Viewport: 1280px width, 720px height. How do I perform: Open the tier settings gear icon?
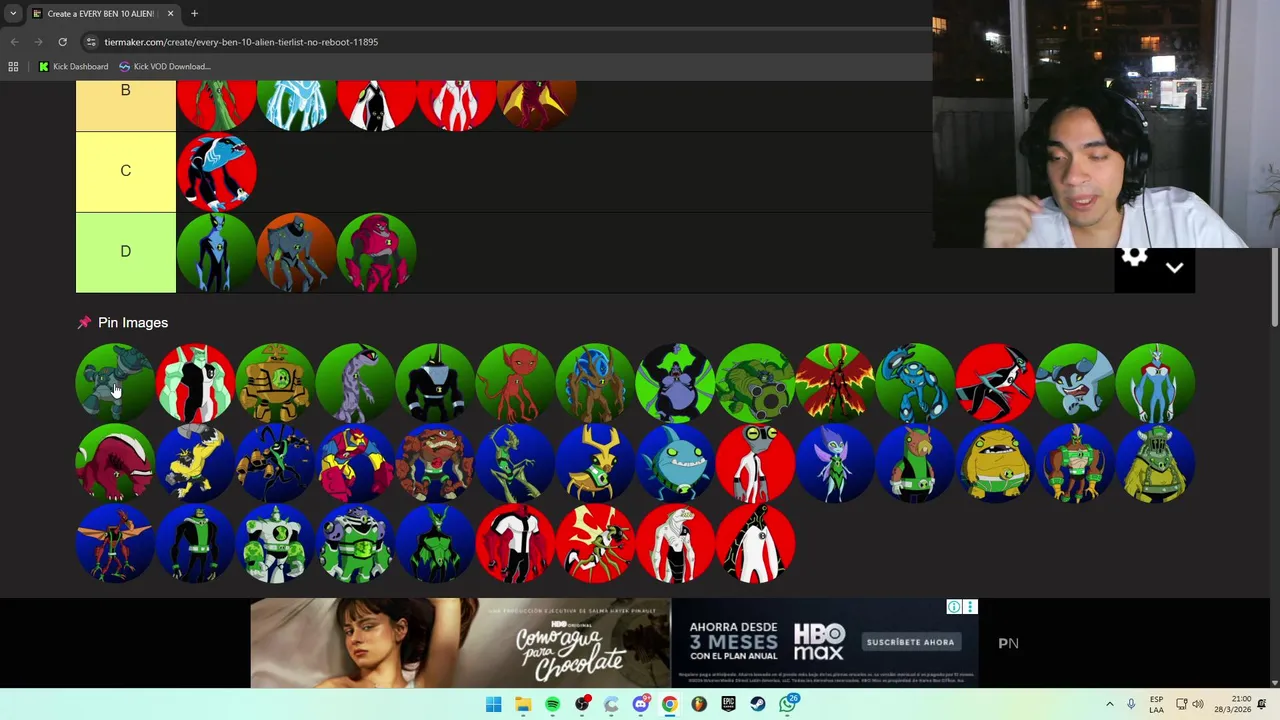point(1134,257)
